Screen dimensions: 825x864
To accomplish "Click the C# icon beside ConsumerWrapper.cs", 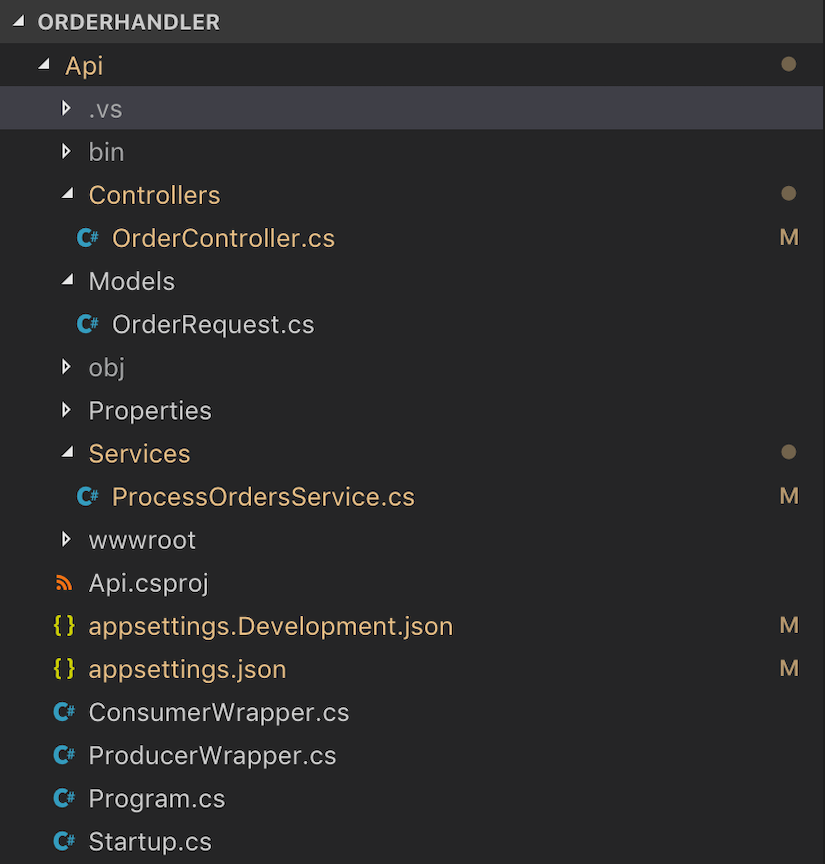I will pyautogui.click(x=64, y=712).
